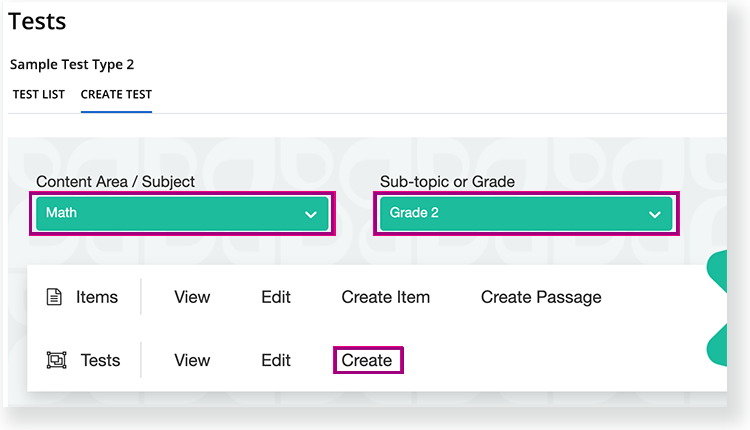Screen dimensions: 750x430
Task: Click the Sample Test Type 2 heading
Action: coord(72,65)
